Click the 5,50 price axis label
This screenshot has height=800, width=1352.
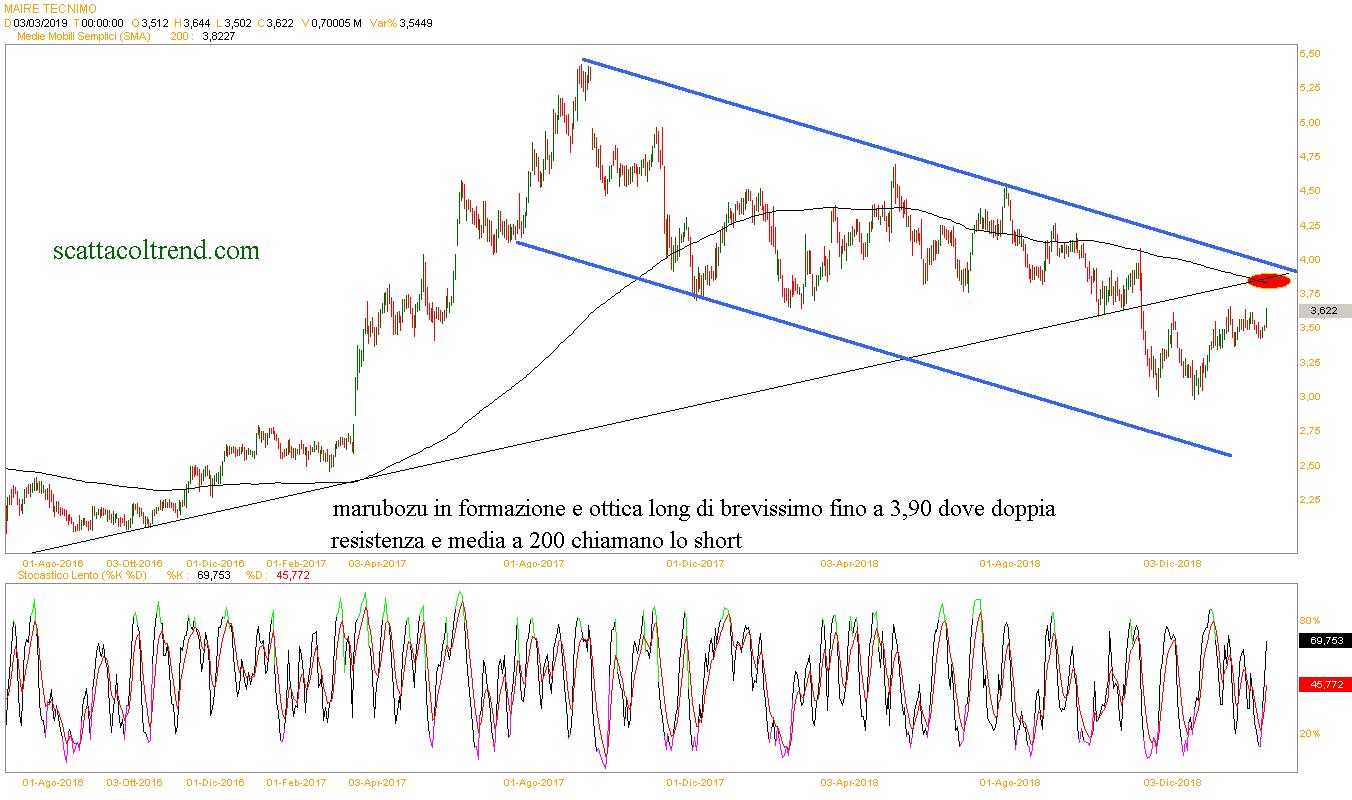click(x=1310, y=53)
